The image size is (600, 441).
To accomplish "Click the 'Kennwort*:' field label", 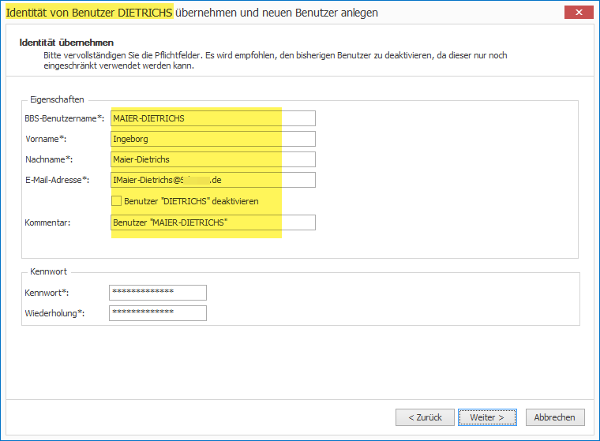I will 47,293.
